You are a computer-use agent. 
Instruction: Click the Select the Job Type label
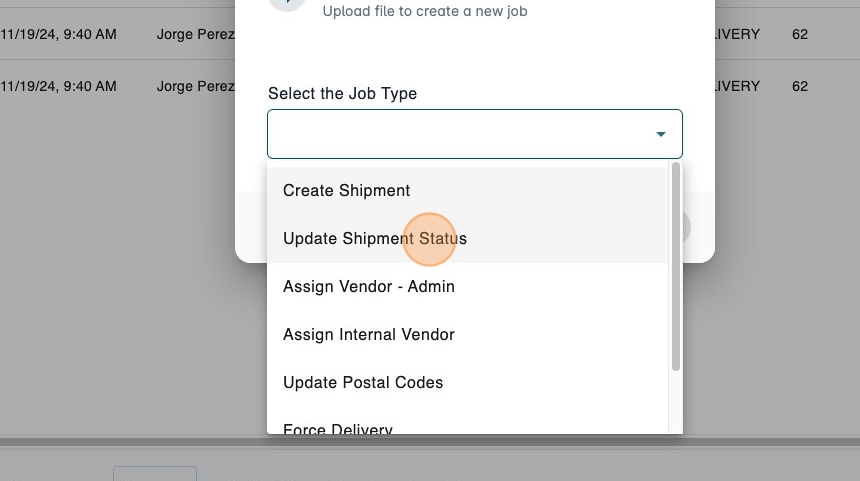coord(342,93)
